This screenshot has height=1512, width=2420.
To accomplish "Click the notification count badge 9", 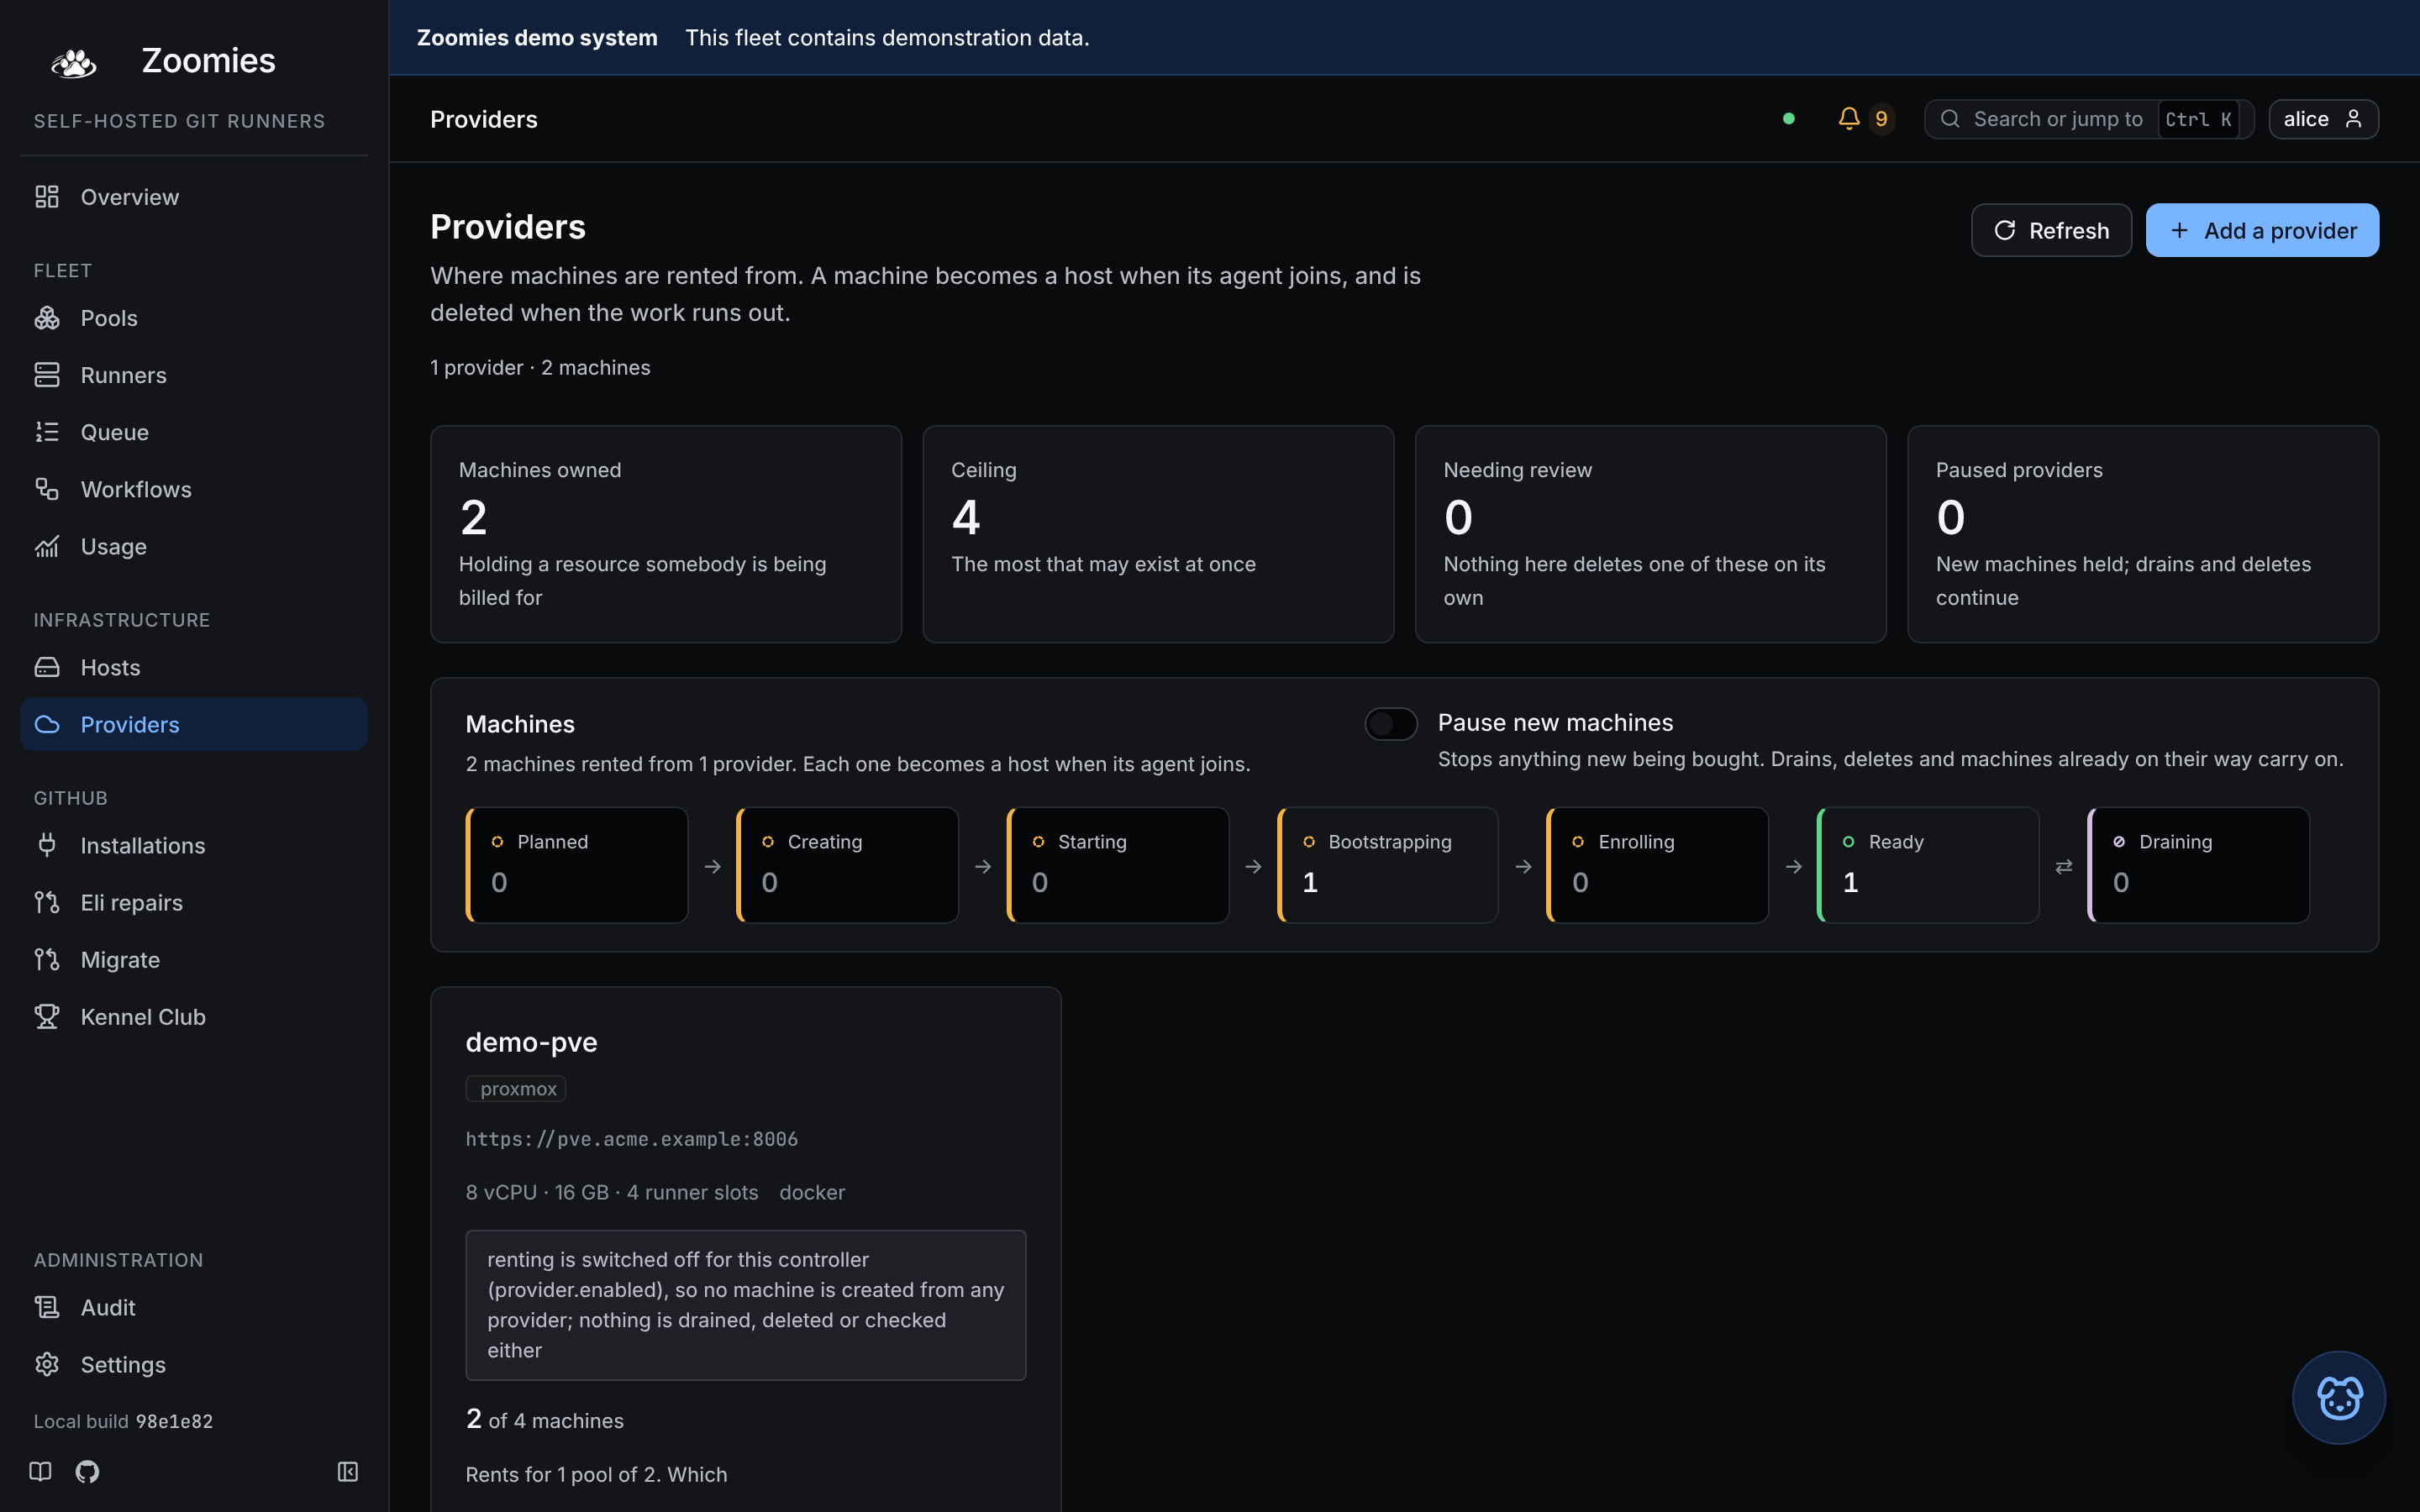I will [x=1881, y=119].
